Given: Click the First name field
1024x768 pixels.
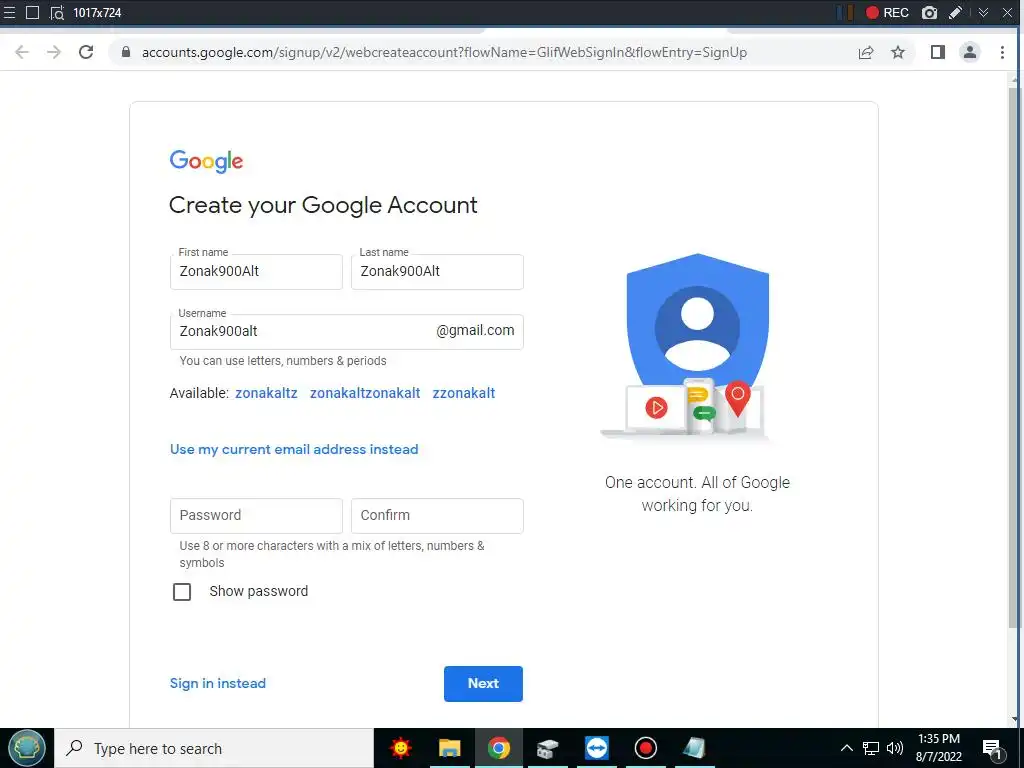Looking at the screenshot, I should point(256,272).
